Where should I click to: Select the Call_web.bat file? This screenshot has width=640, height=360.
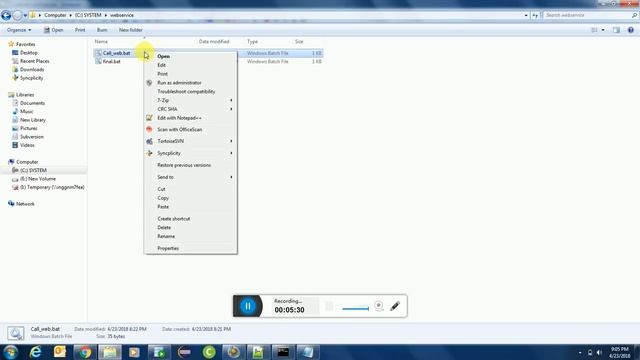[x=116, y=53]
